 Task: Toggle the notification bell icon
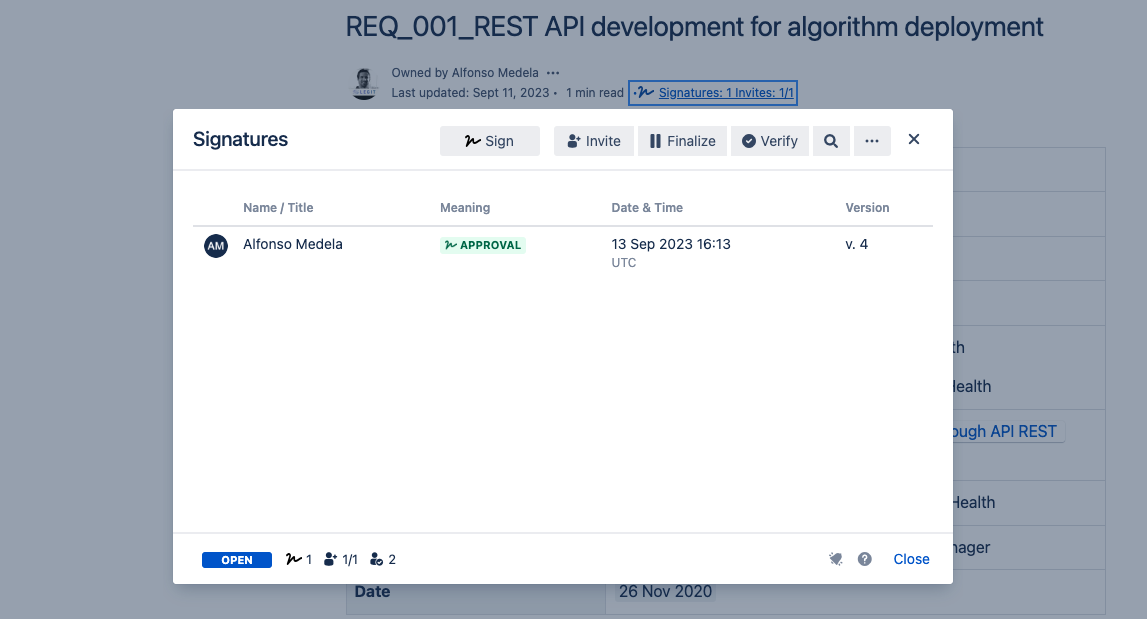click(x=836, y=560)
